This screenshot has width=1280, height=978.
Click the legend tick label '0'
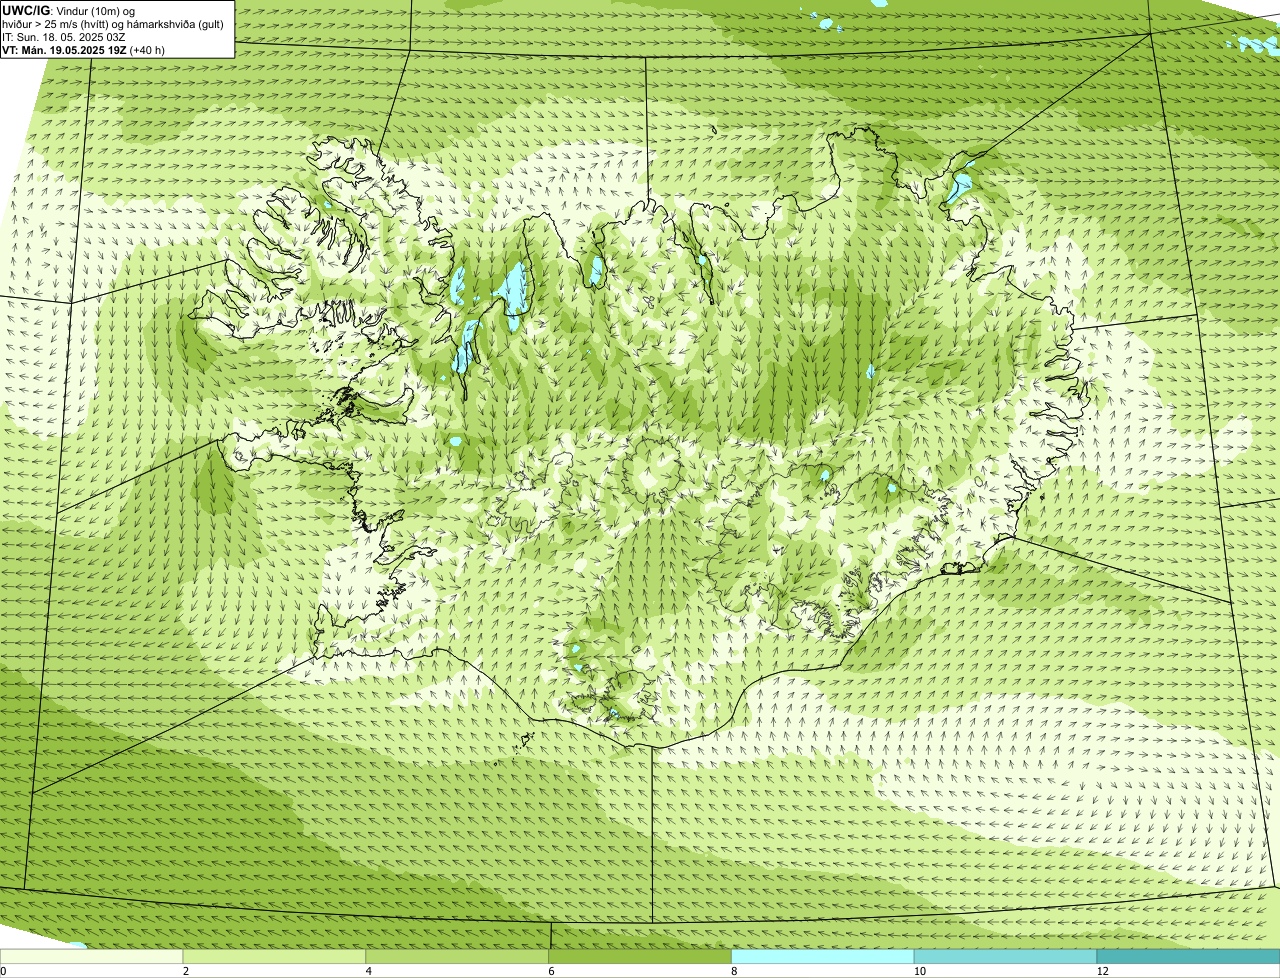tap(3, 971)
